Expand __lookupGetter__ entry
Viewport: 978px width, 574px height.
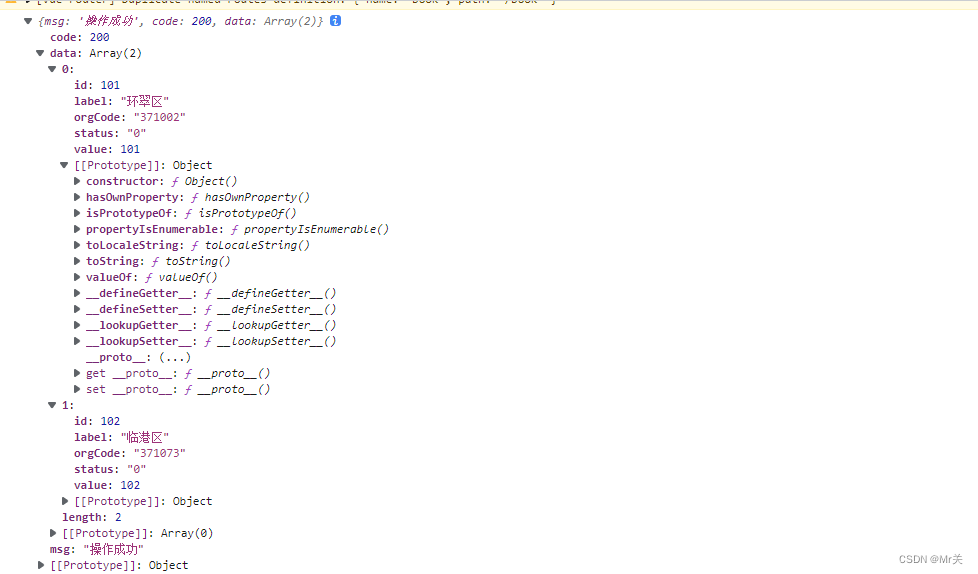click(x=77, y=325)
